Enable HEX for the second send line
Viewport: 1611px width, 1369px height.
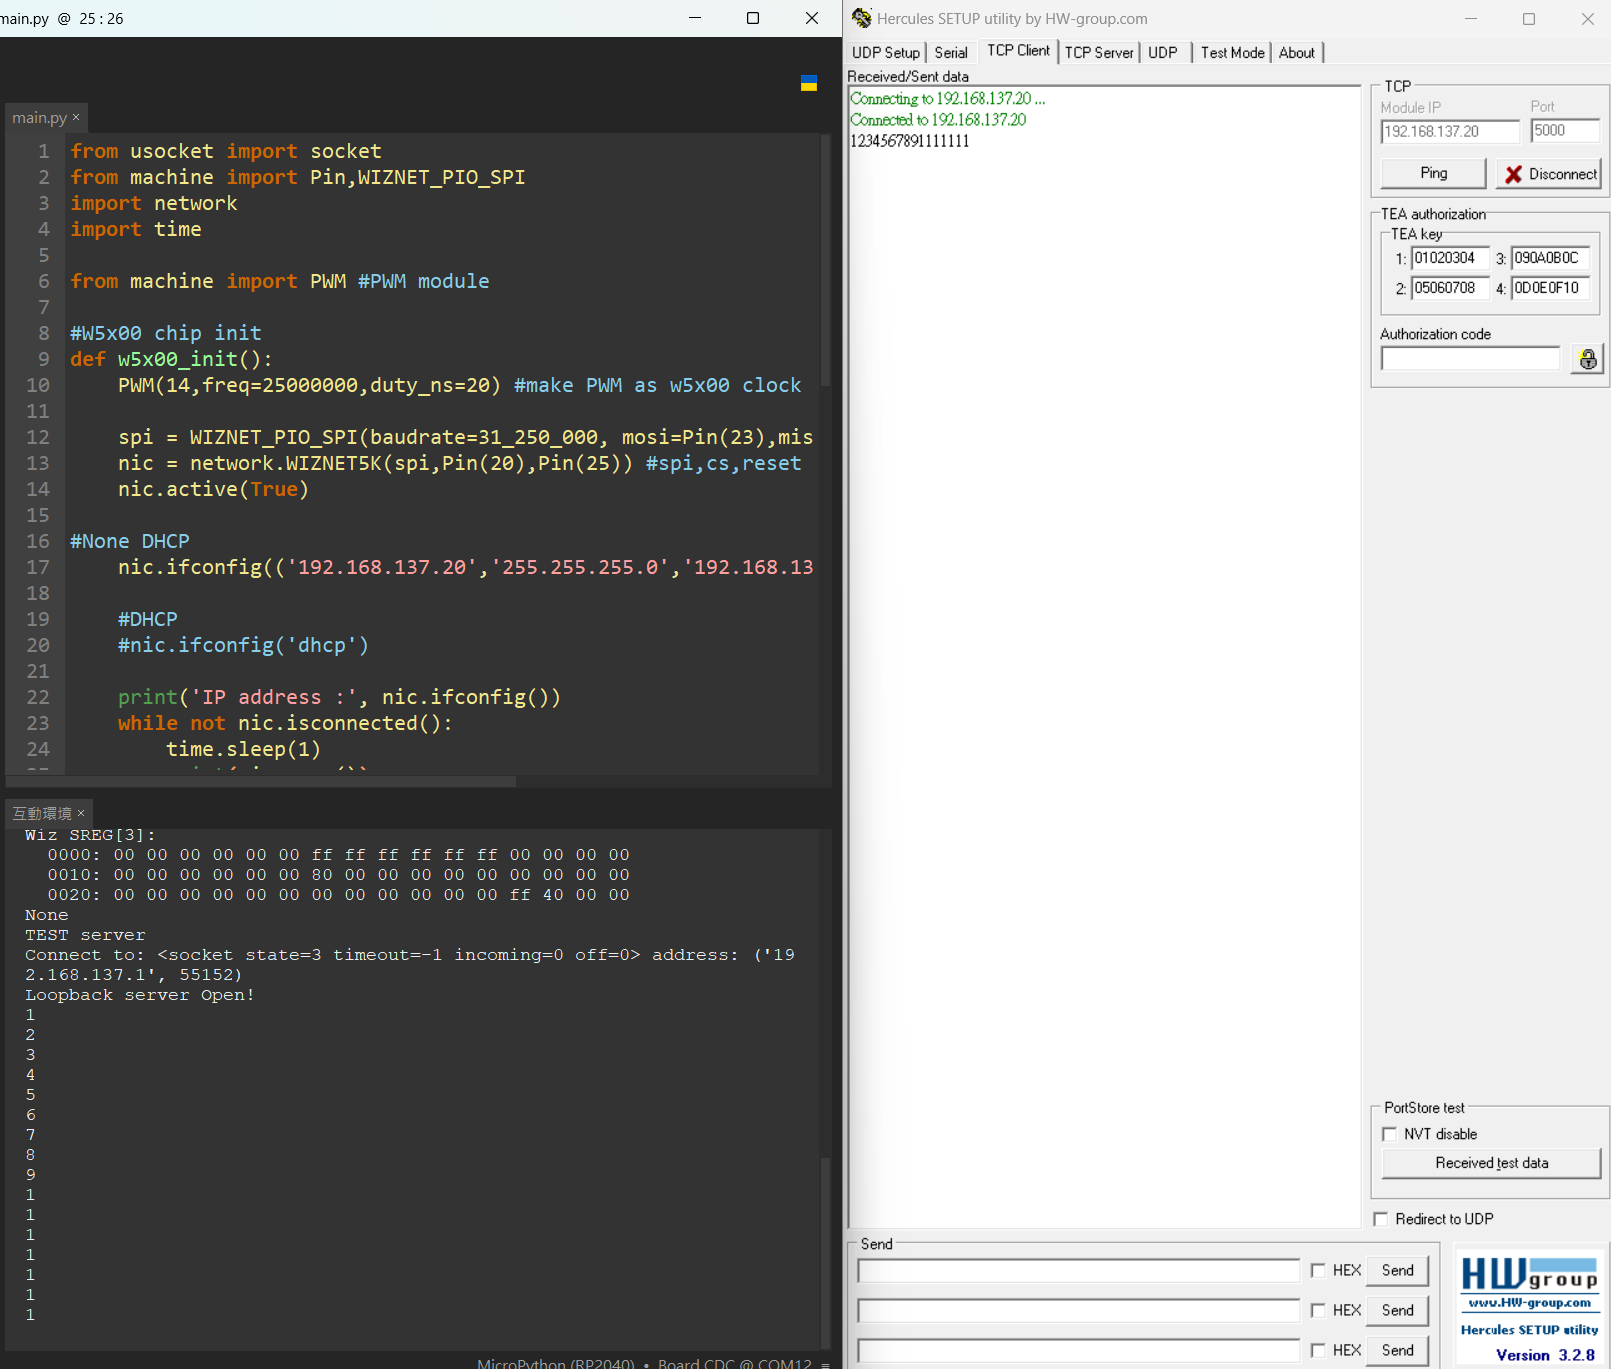click(1318, 1310)
